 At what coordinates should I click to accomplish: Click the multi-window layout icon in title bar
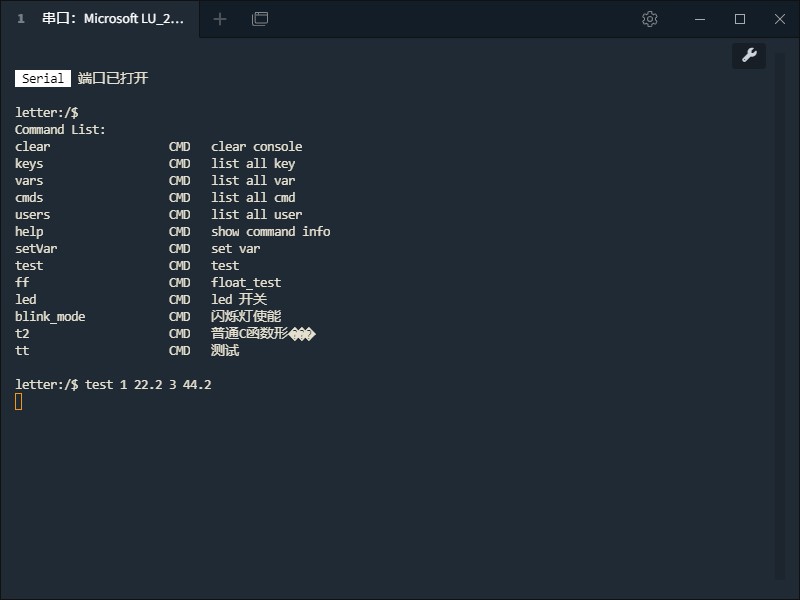258,18
